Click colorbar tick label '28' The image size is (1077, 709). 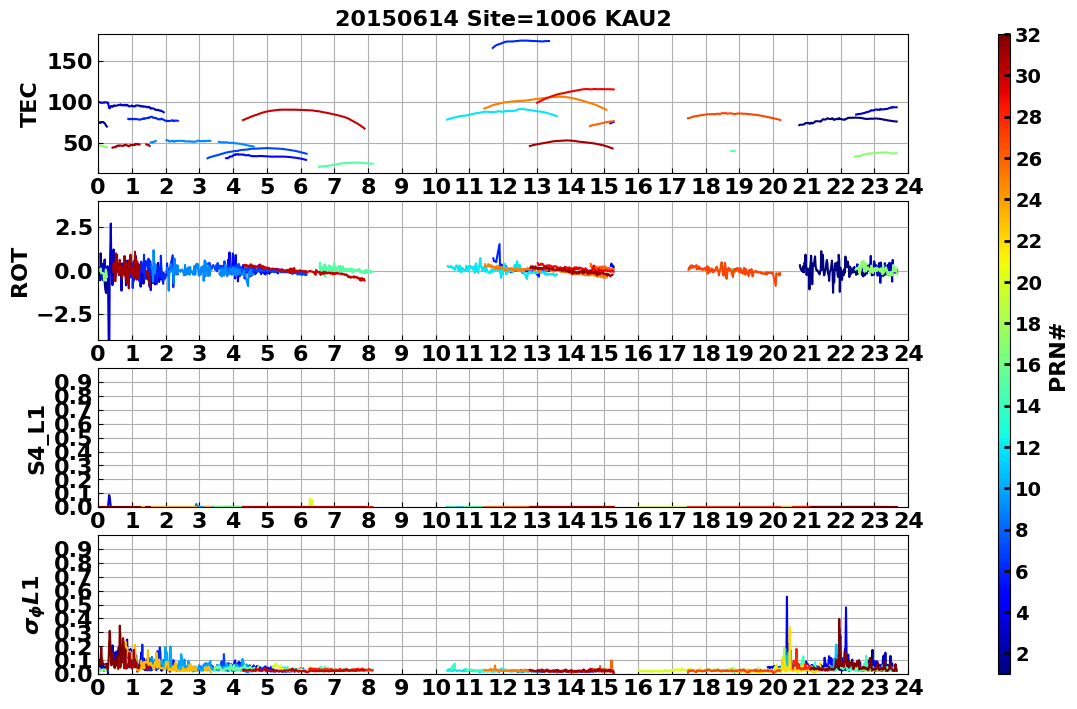[x=1028, y=117]
